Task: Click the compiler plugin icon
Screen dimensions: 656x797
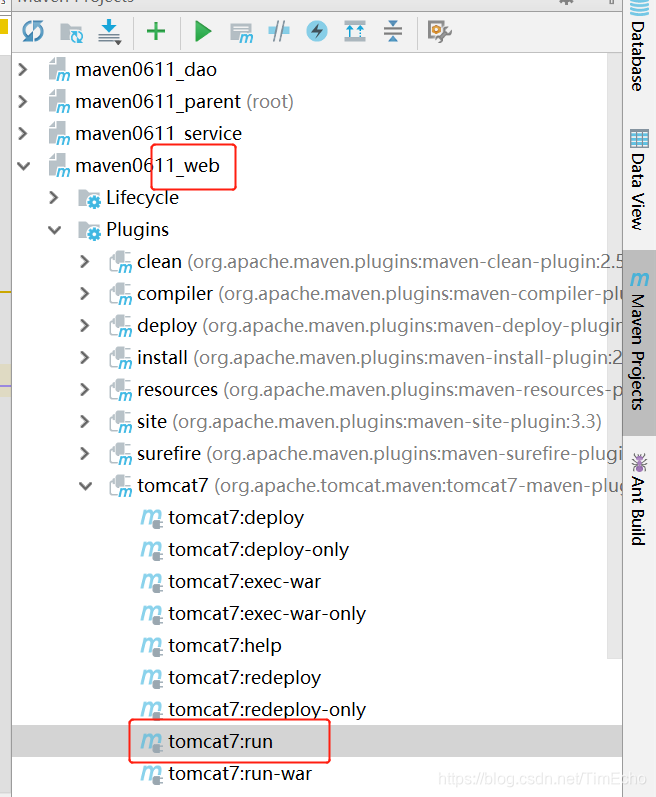Action: pyautogui.click(x=121, y=294)
